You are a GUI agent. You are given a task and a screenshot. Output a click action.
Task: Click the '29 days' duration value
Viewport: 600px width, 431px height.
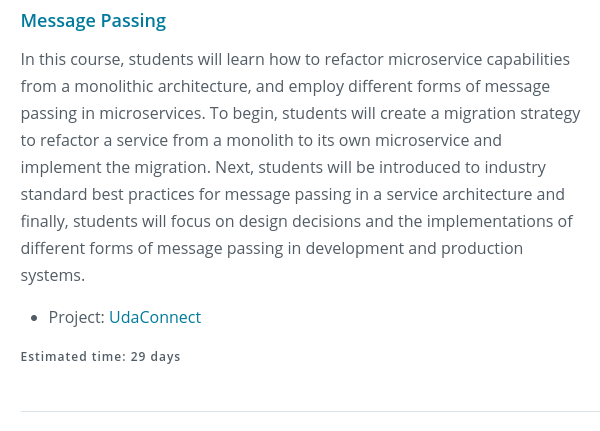[155, 357]
